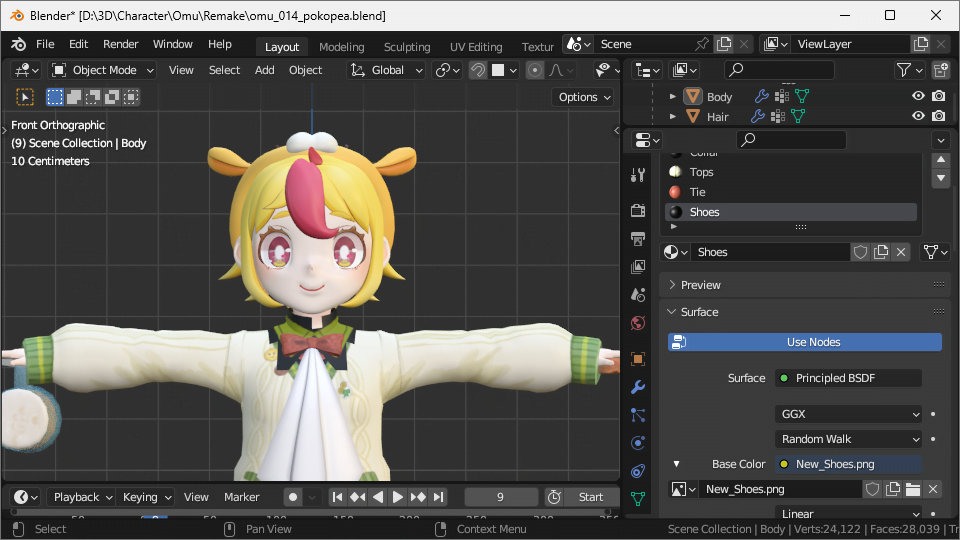Open the Tool properties tab
Screen dimensions: 960x540
[x=638, y=175]
